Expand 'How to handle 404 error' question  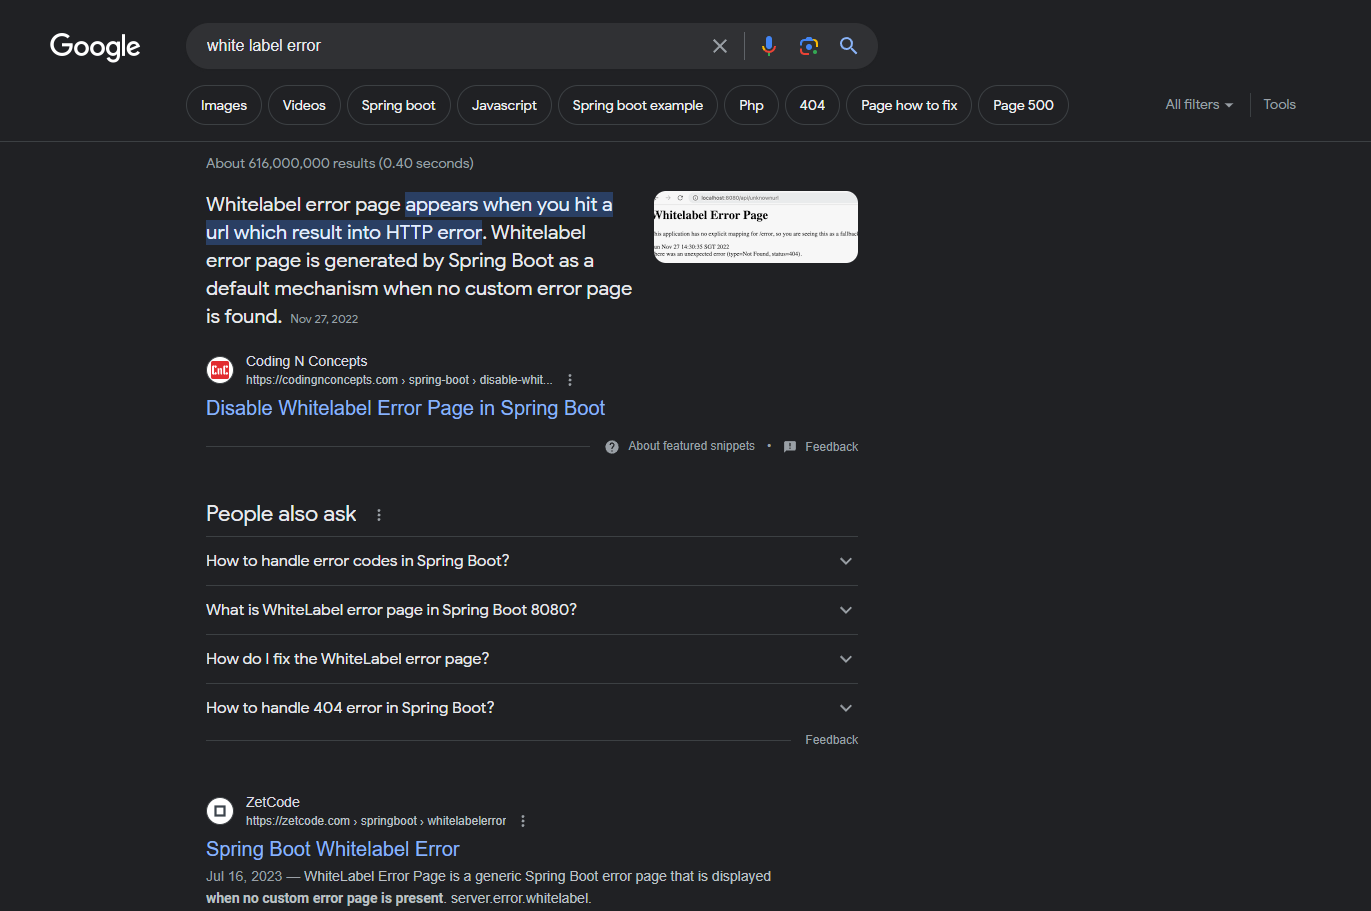[x=846, y=708]
